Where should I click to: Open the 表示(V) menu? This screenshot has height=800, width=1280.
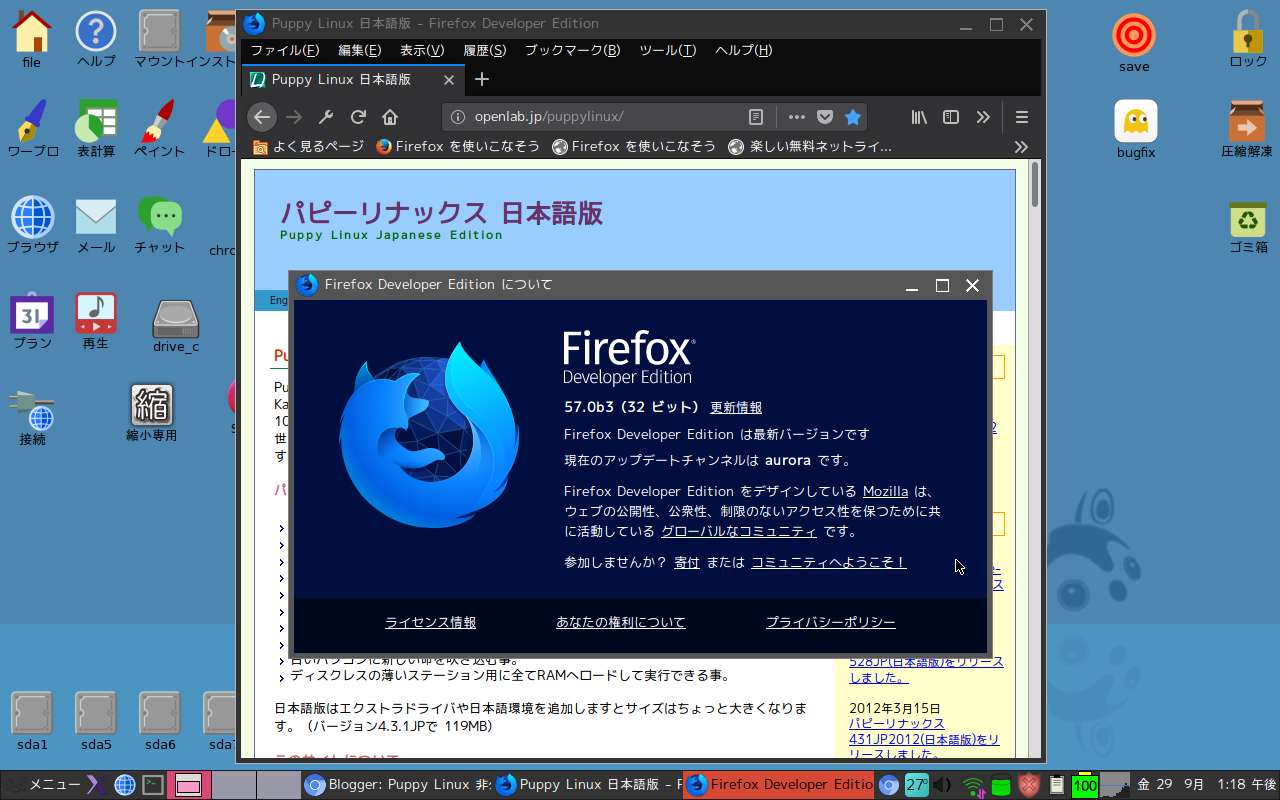point(422,50)
